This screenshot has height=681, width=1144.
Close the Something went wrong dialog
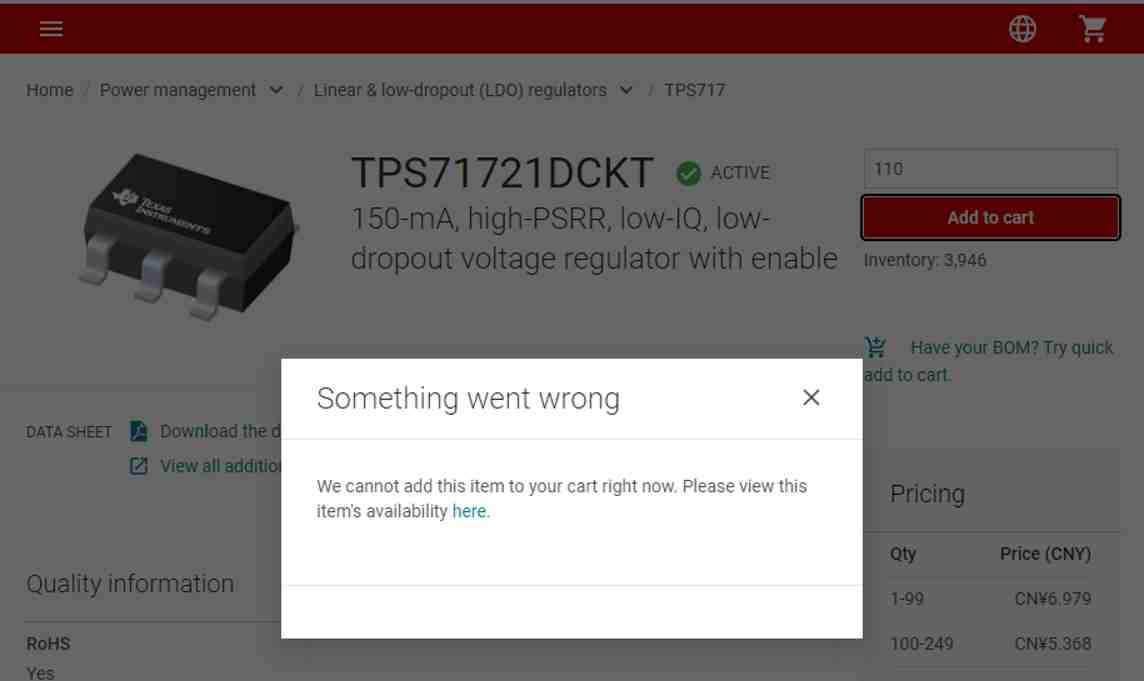(811, 398)
